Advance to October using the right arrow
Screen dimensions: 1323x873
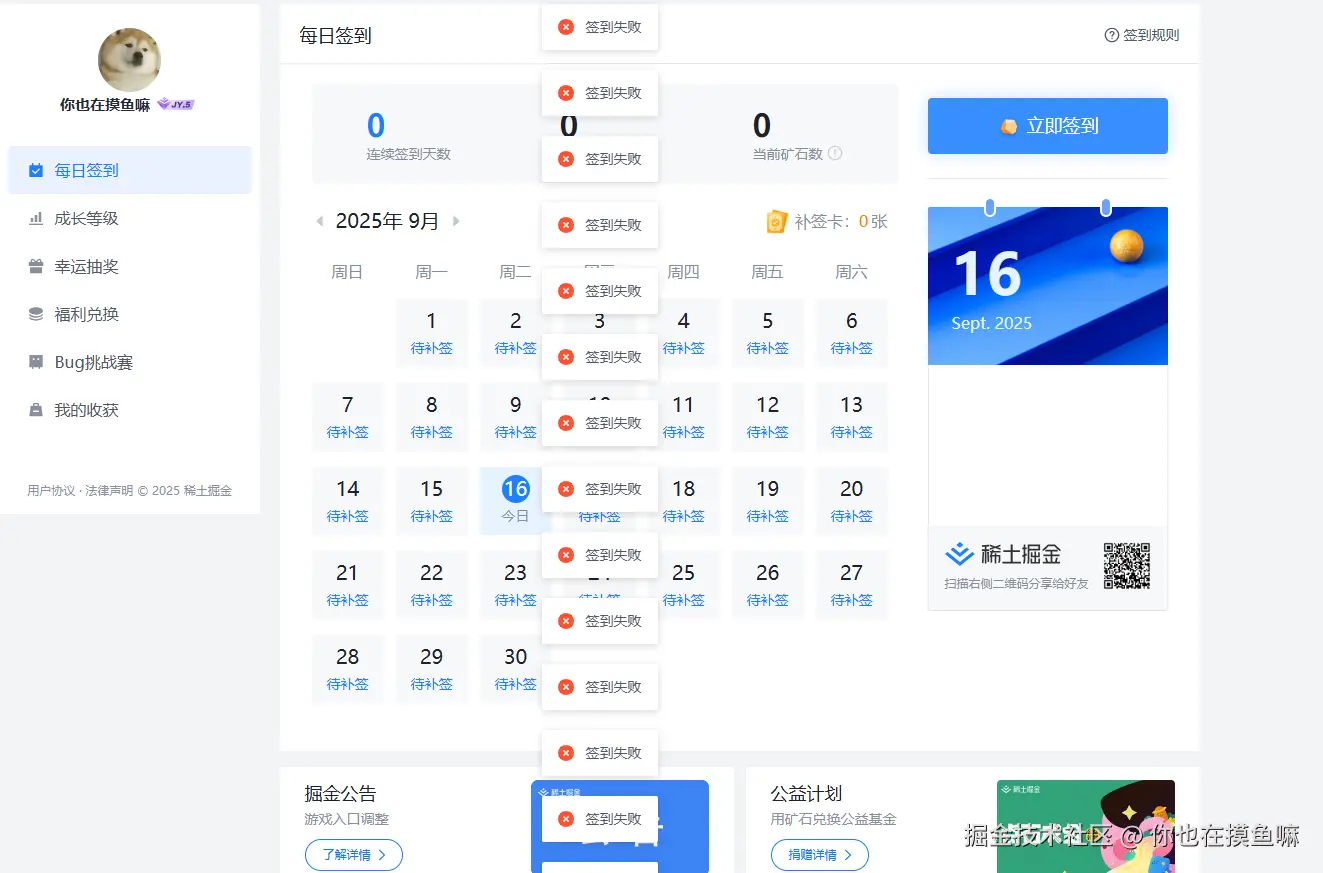457,221
